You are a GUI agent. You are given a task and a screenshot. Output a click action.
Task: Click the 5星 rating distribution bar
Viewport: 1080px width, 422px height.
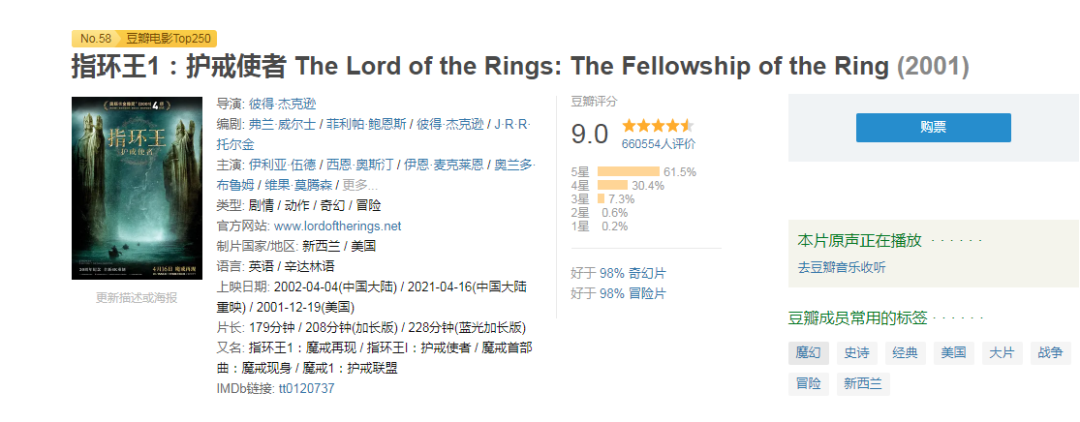tap(628, 172)
